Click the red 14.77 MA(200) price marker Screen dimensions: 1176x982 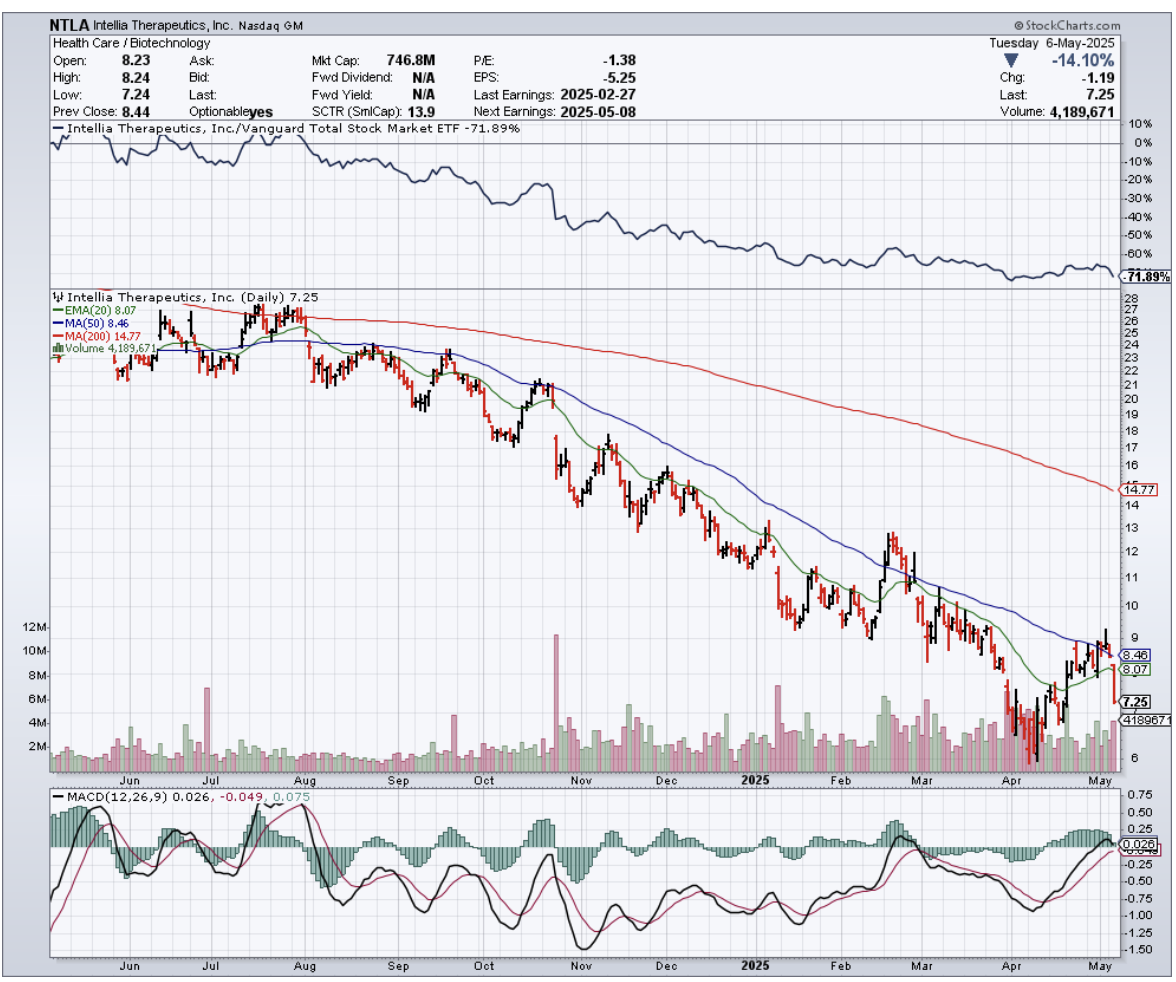[x=1139, y=489]
